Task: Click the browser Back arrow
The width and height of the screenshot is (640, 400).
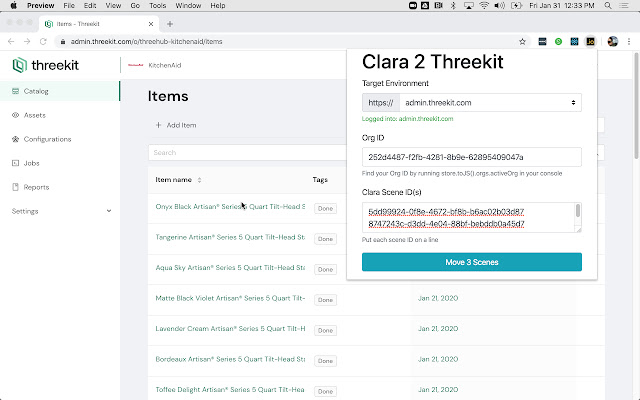Action: tap(11, 41)
